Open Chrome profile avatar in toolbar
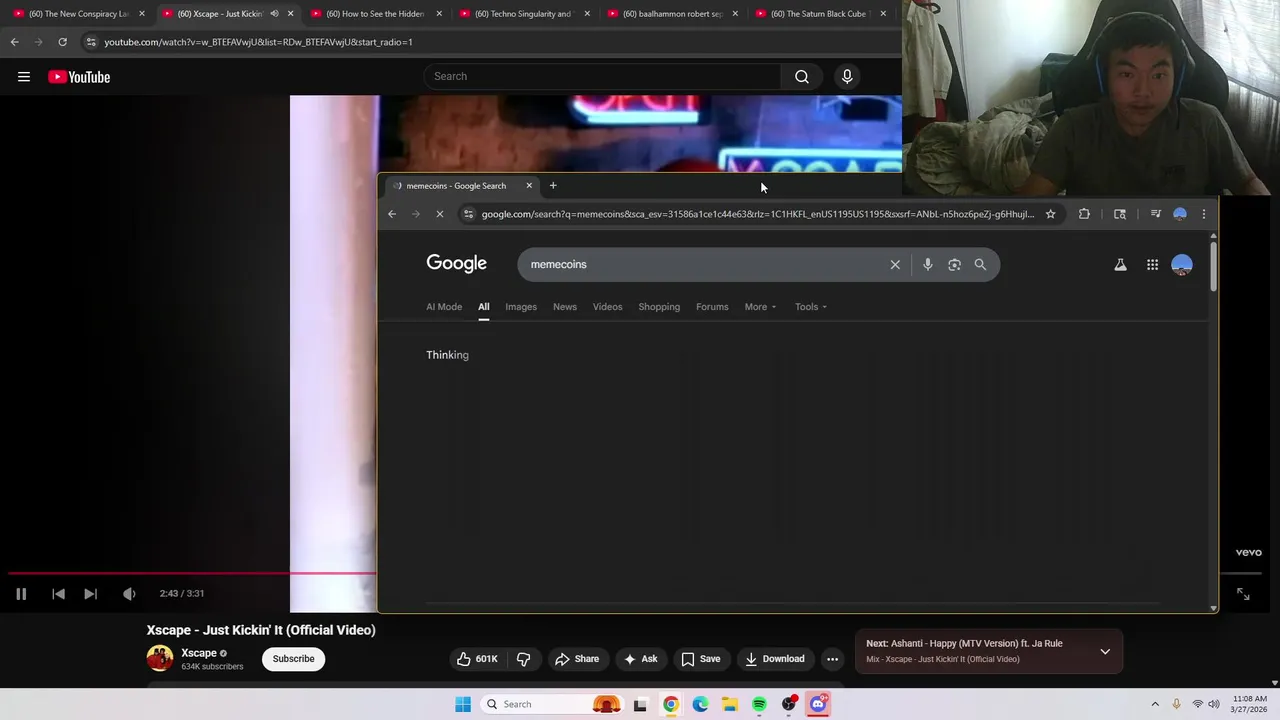Screen dimensions: 1280x720 coord(1180,214)
